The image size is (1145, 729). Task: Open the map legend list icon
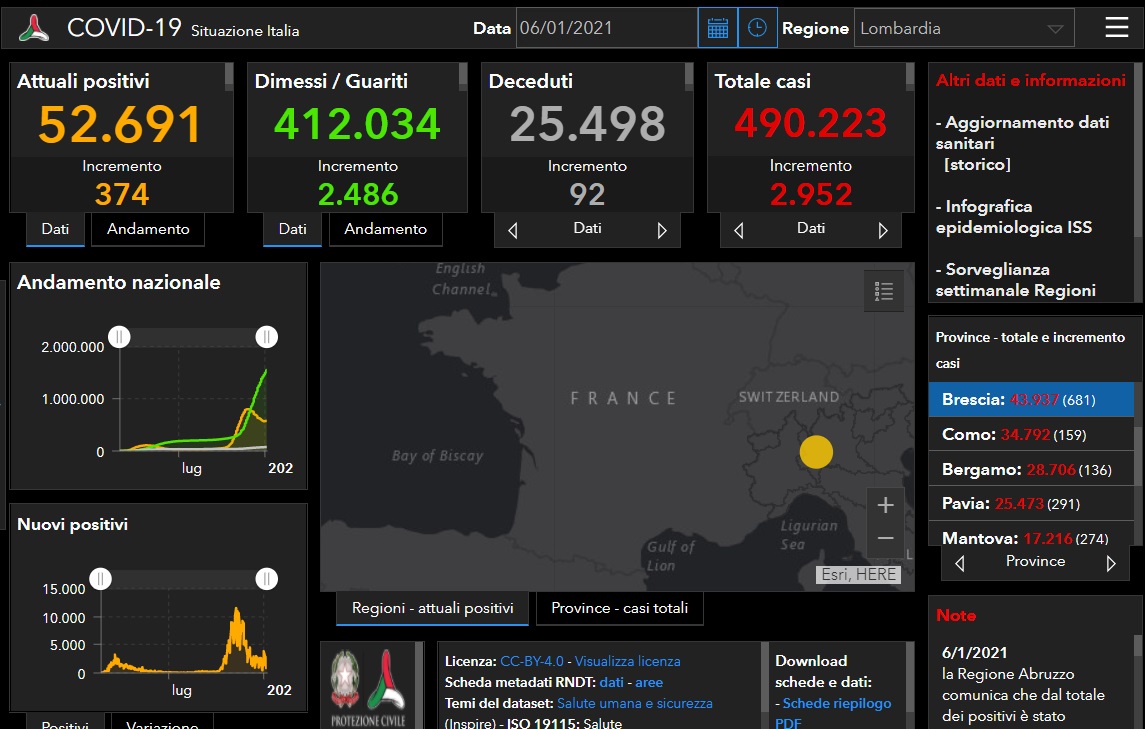(x=883, y=292)
